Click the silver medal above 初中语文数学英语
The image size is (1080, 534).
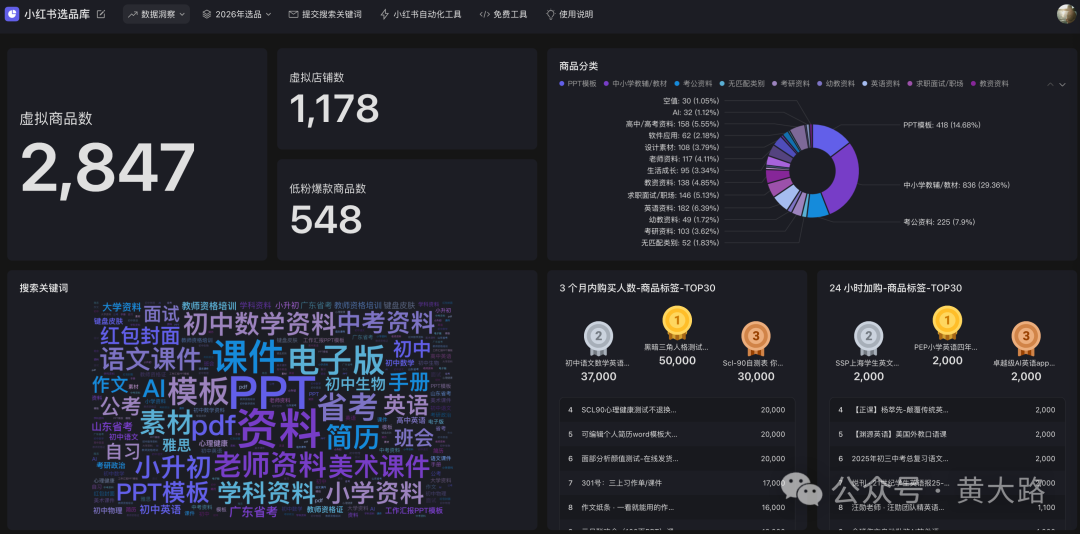598,336
